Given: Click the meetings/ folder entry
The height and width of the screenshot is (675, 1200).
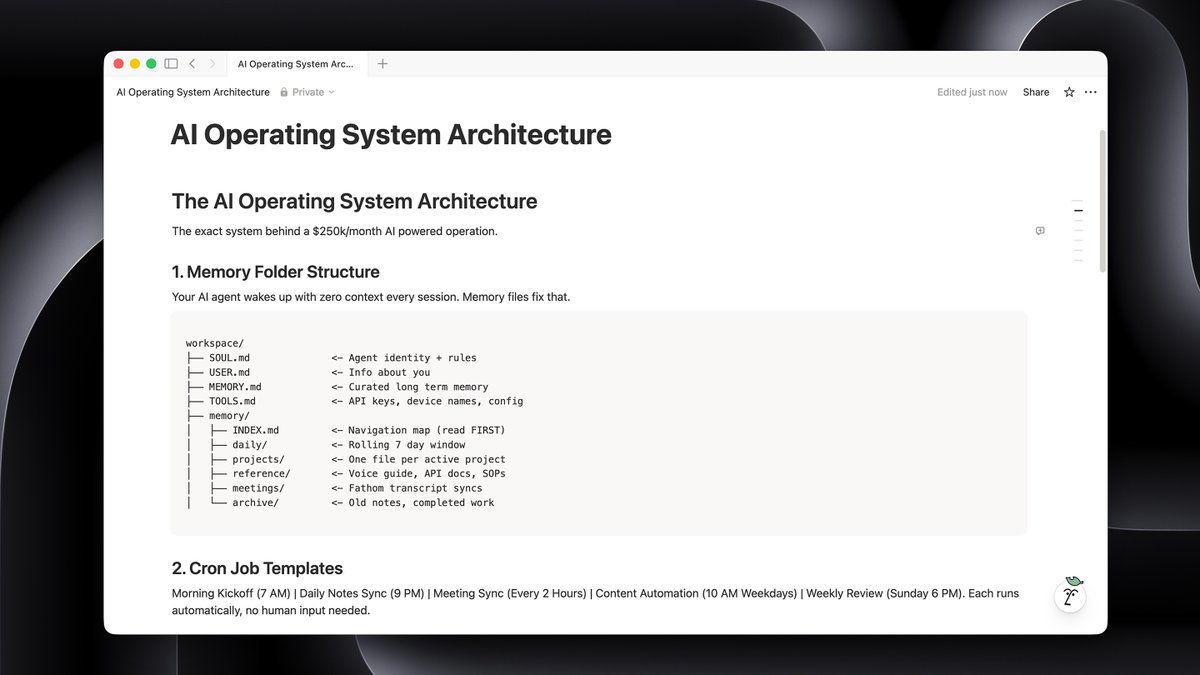Looking at the screenshot, I should [x=259, y=489].
